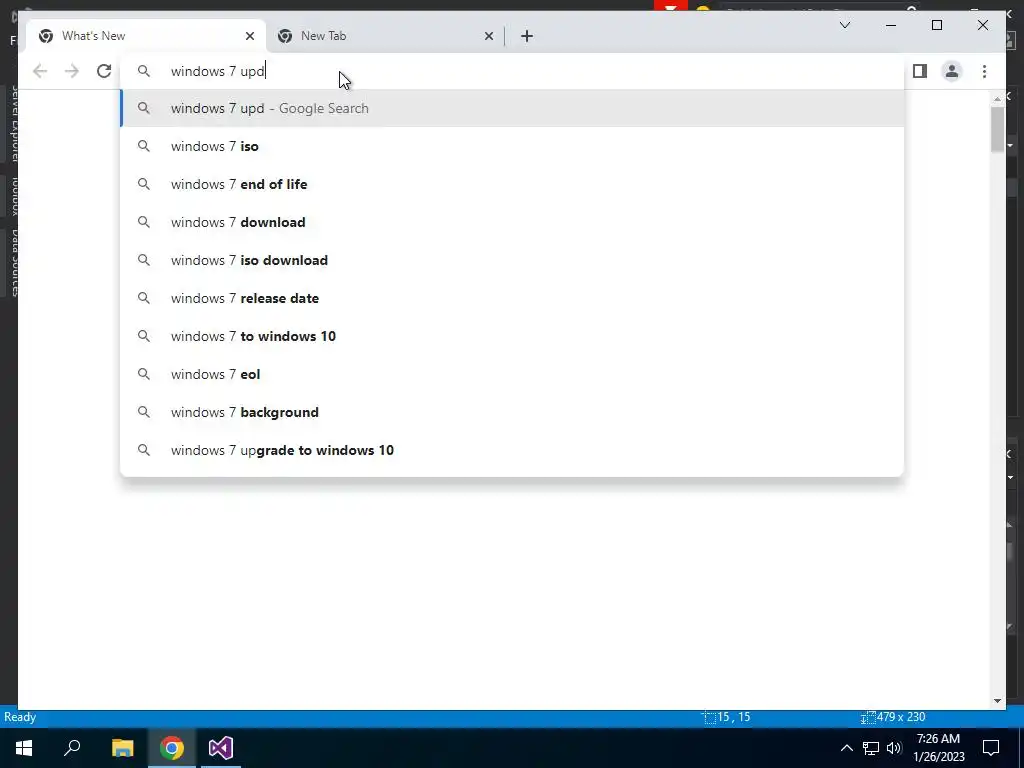The height and width of the screenshot is (768, 1024).
Task: Select 'windows 7 upgrade to windows 10' suggestion
Action: coord(512,450)
